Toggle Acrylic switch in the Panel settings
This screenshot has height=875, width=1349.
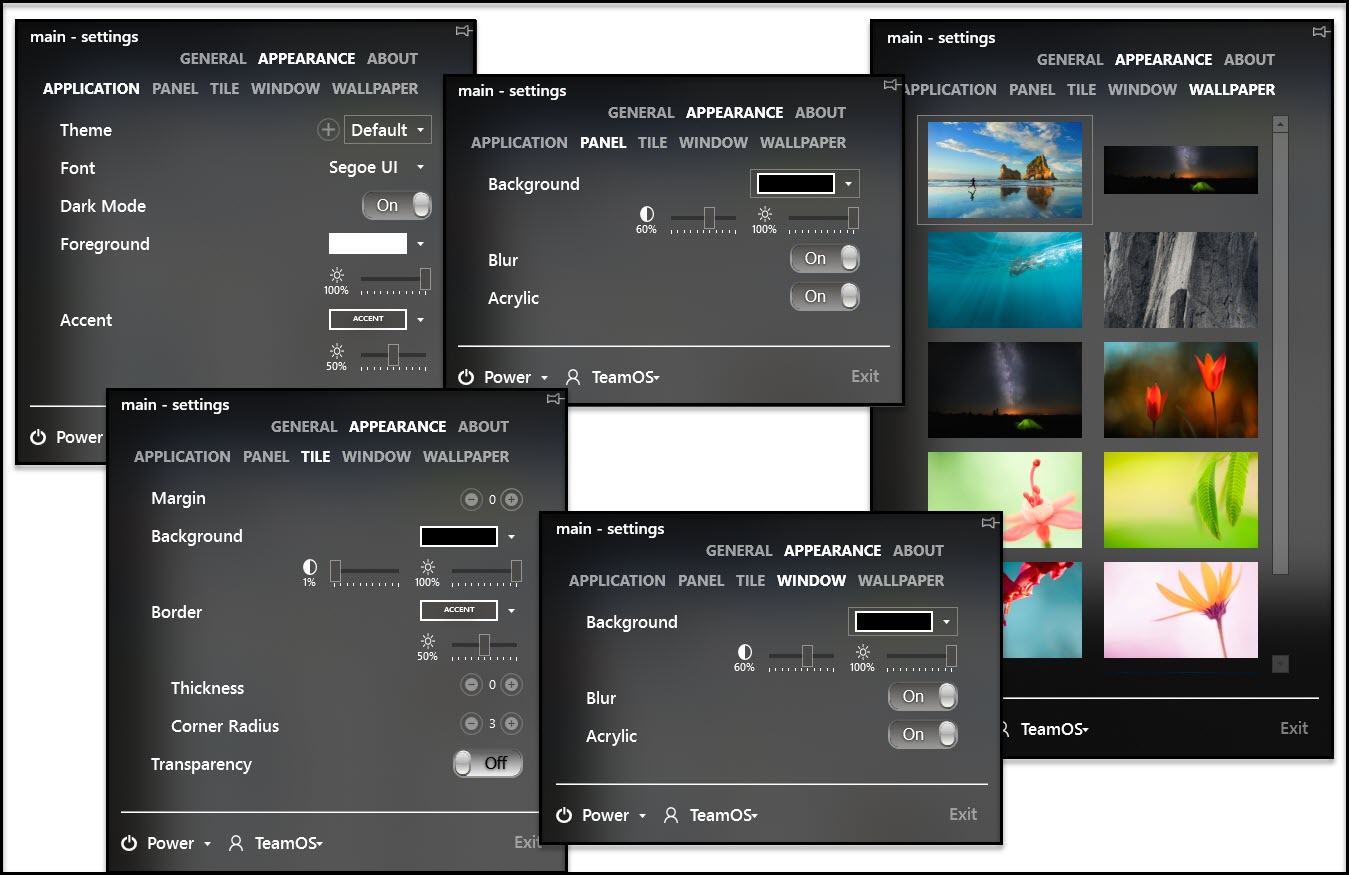coord(825,297)
